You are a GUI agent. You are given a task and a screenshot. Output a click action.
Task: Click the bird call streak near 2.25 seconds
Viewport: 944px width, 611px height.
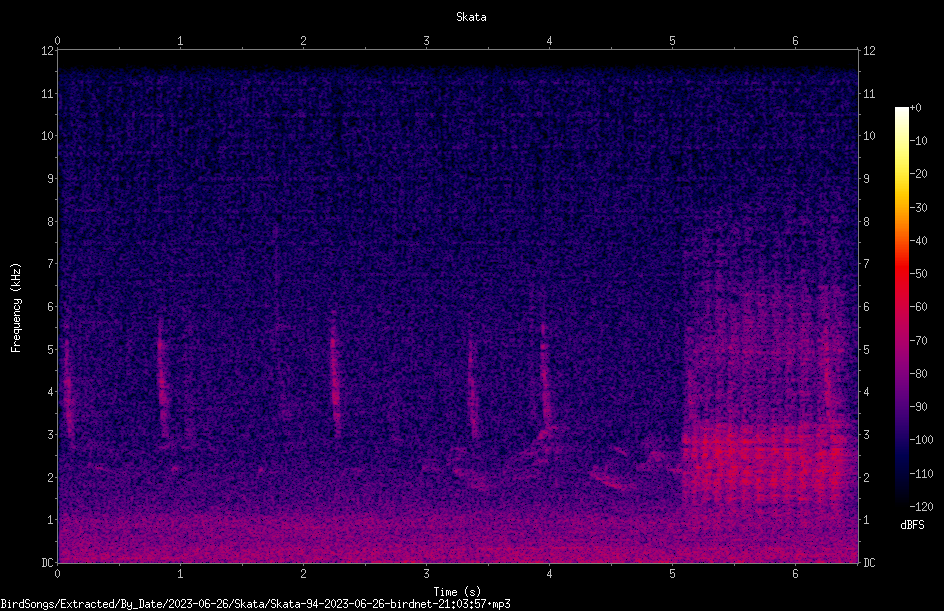pyautogui.click(x=335, y=373)
